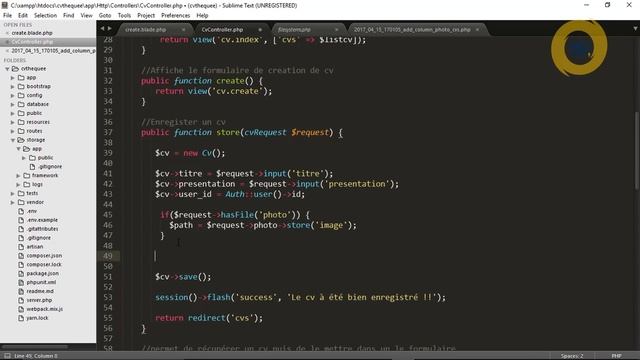Switch to the filesystems.php tab
Viewport: 640px width, 360px height.
304,30
